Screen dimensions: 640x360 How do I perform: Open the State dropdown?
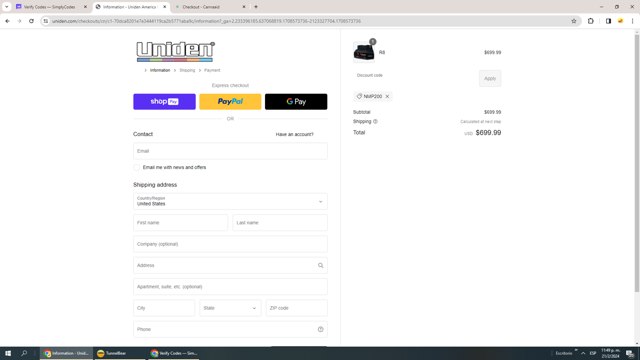(x=230, y=308)
